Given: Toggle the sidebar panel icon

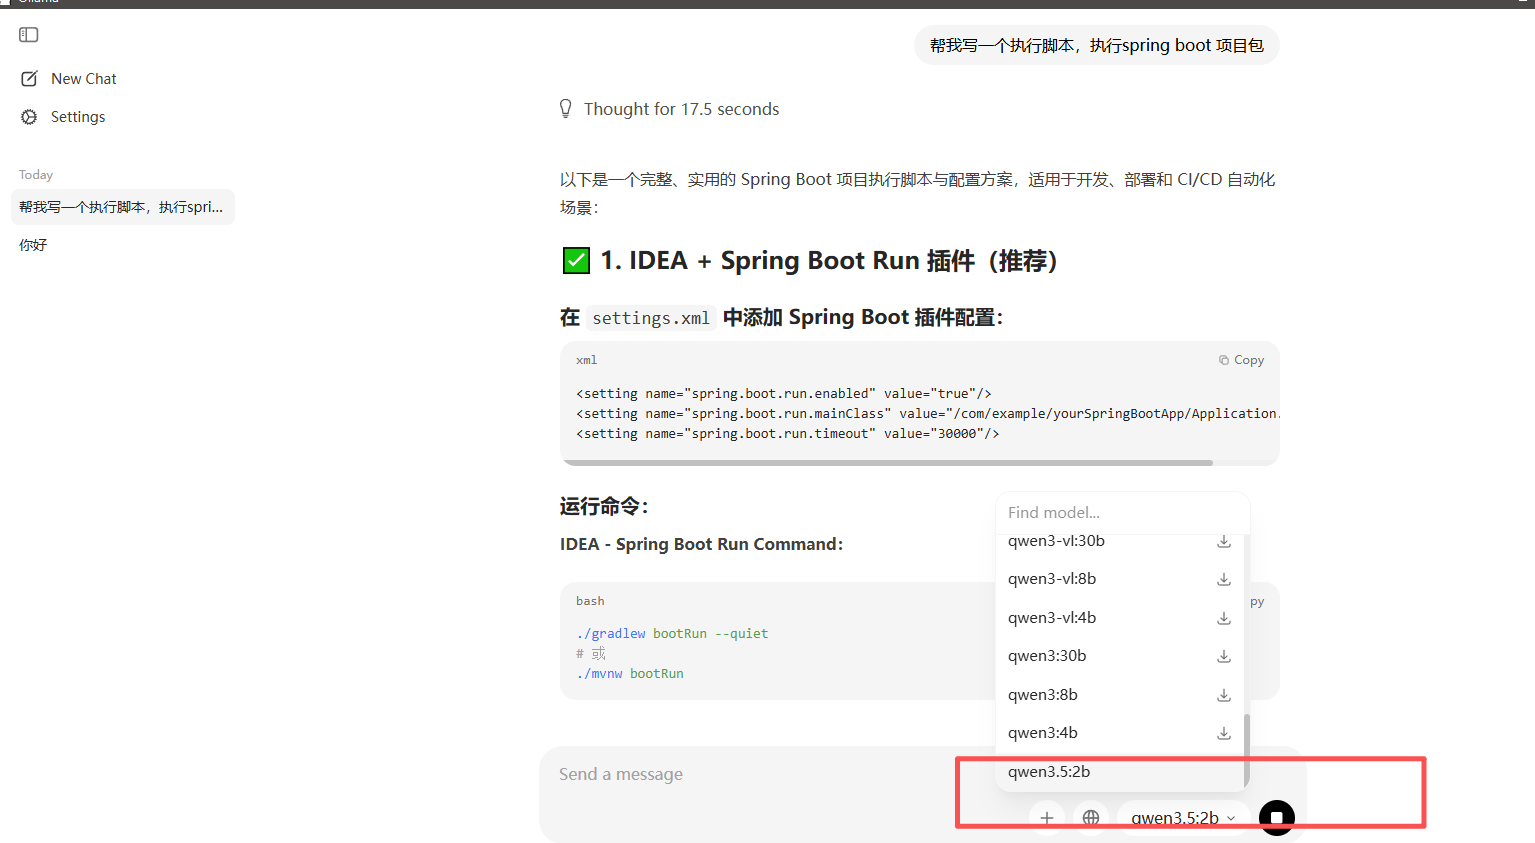Looking at the screenshot, I should click(x=29, y=35).
